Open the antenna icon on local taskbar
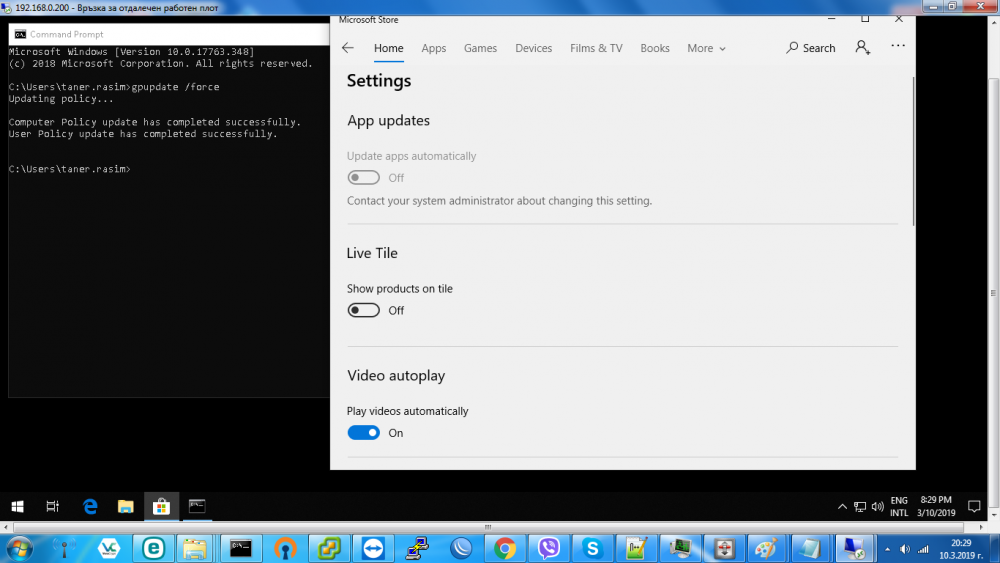The width and height of the screenshot is (1000, 563). [x=64, y=548]
